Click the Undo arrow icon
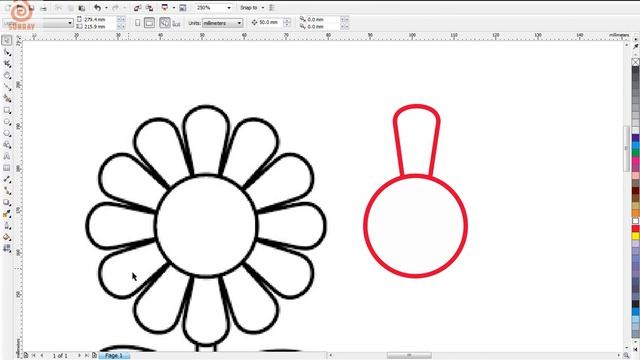The image size is (640, 360). coord(98,7)
